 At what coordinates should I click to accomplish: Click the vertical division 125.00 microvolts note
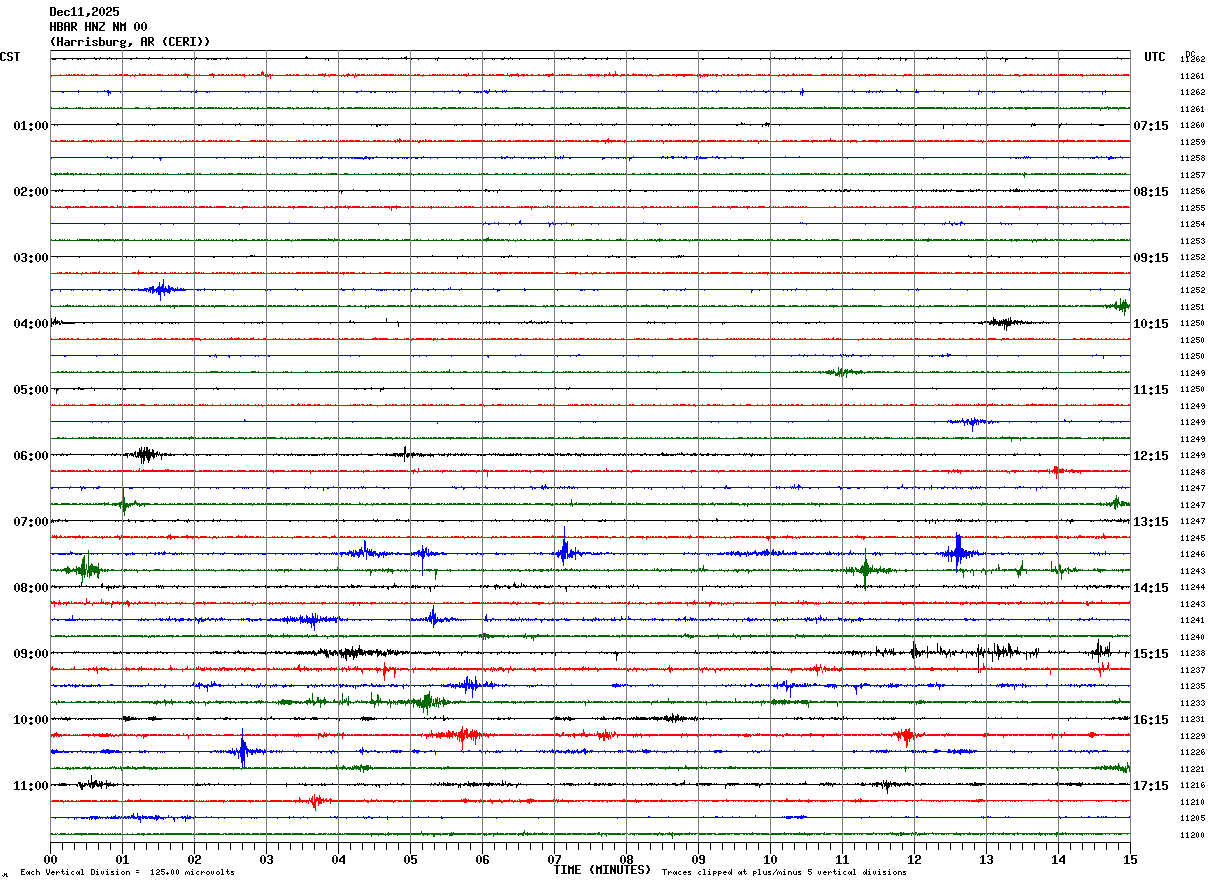[128, 872]
